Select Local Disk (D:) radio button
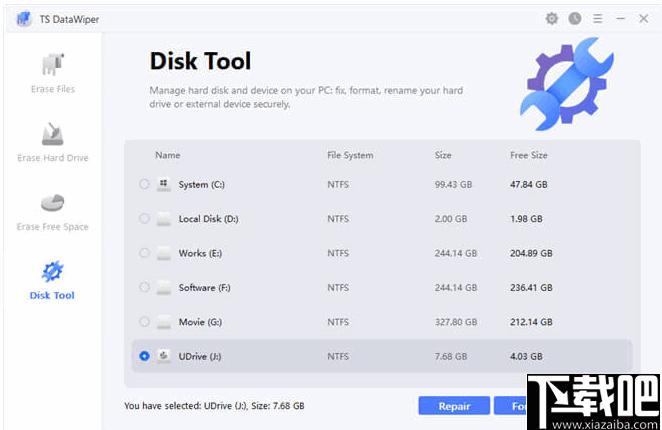Screen dimensions: 662x430 [x=144, y=218]
